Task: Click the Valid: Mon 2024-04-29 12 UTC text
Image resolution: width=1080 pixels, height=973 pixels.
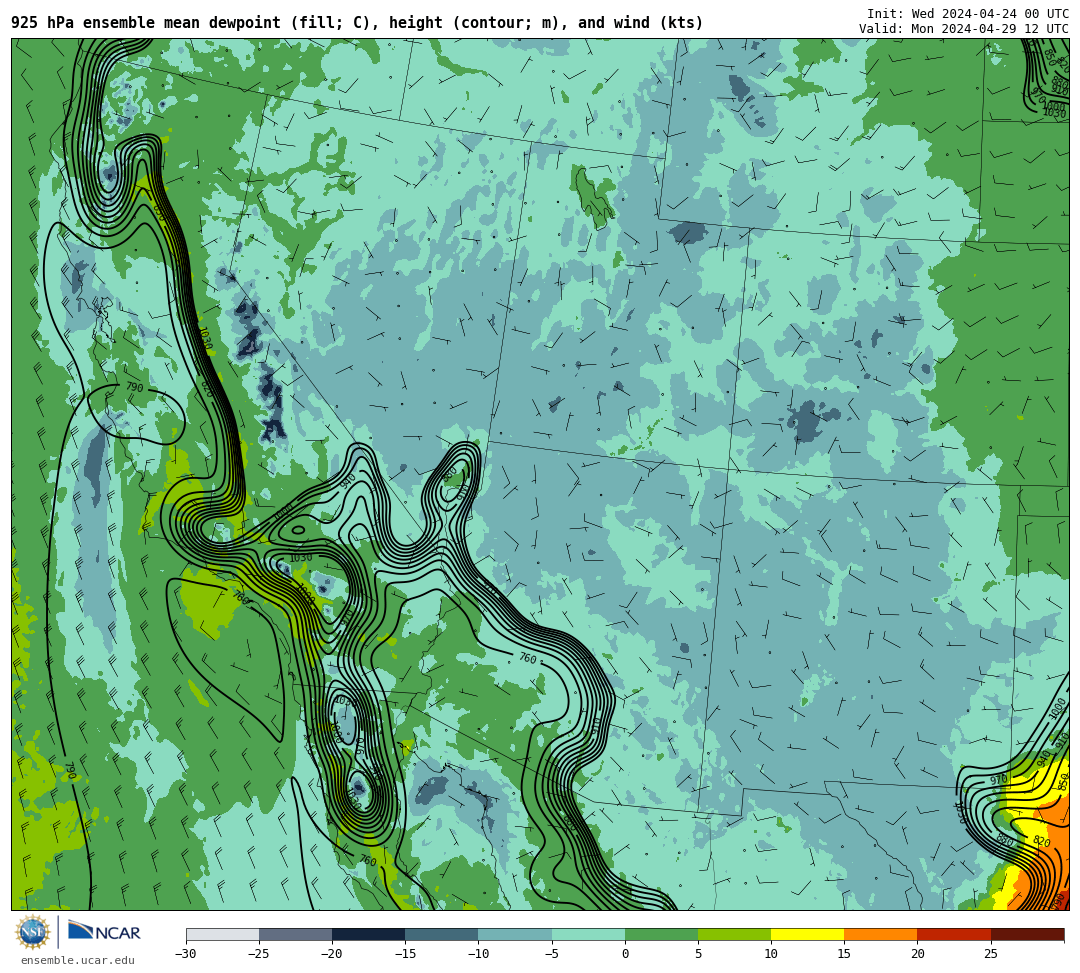Action: pyautogui.click(x=964, y=29)
